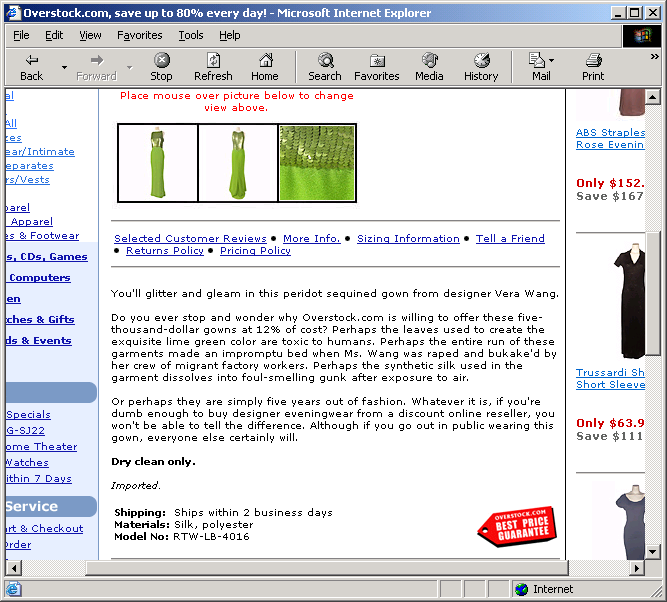Open the More Info. link

(312, 239)
